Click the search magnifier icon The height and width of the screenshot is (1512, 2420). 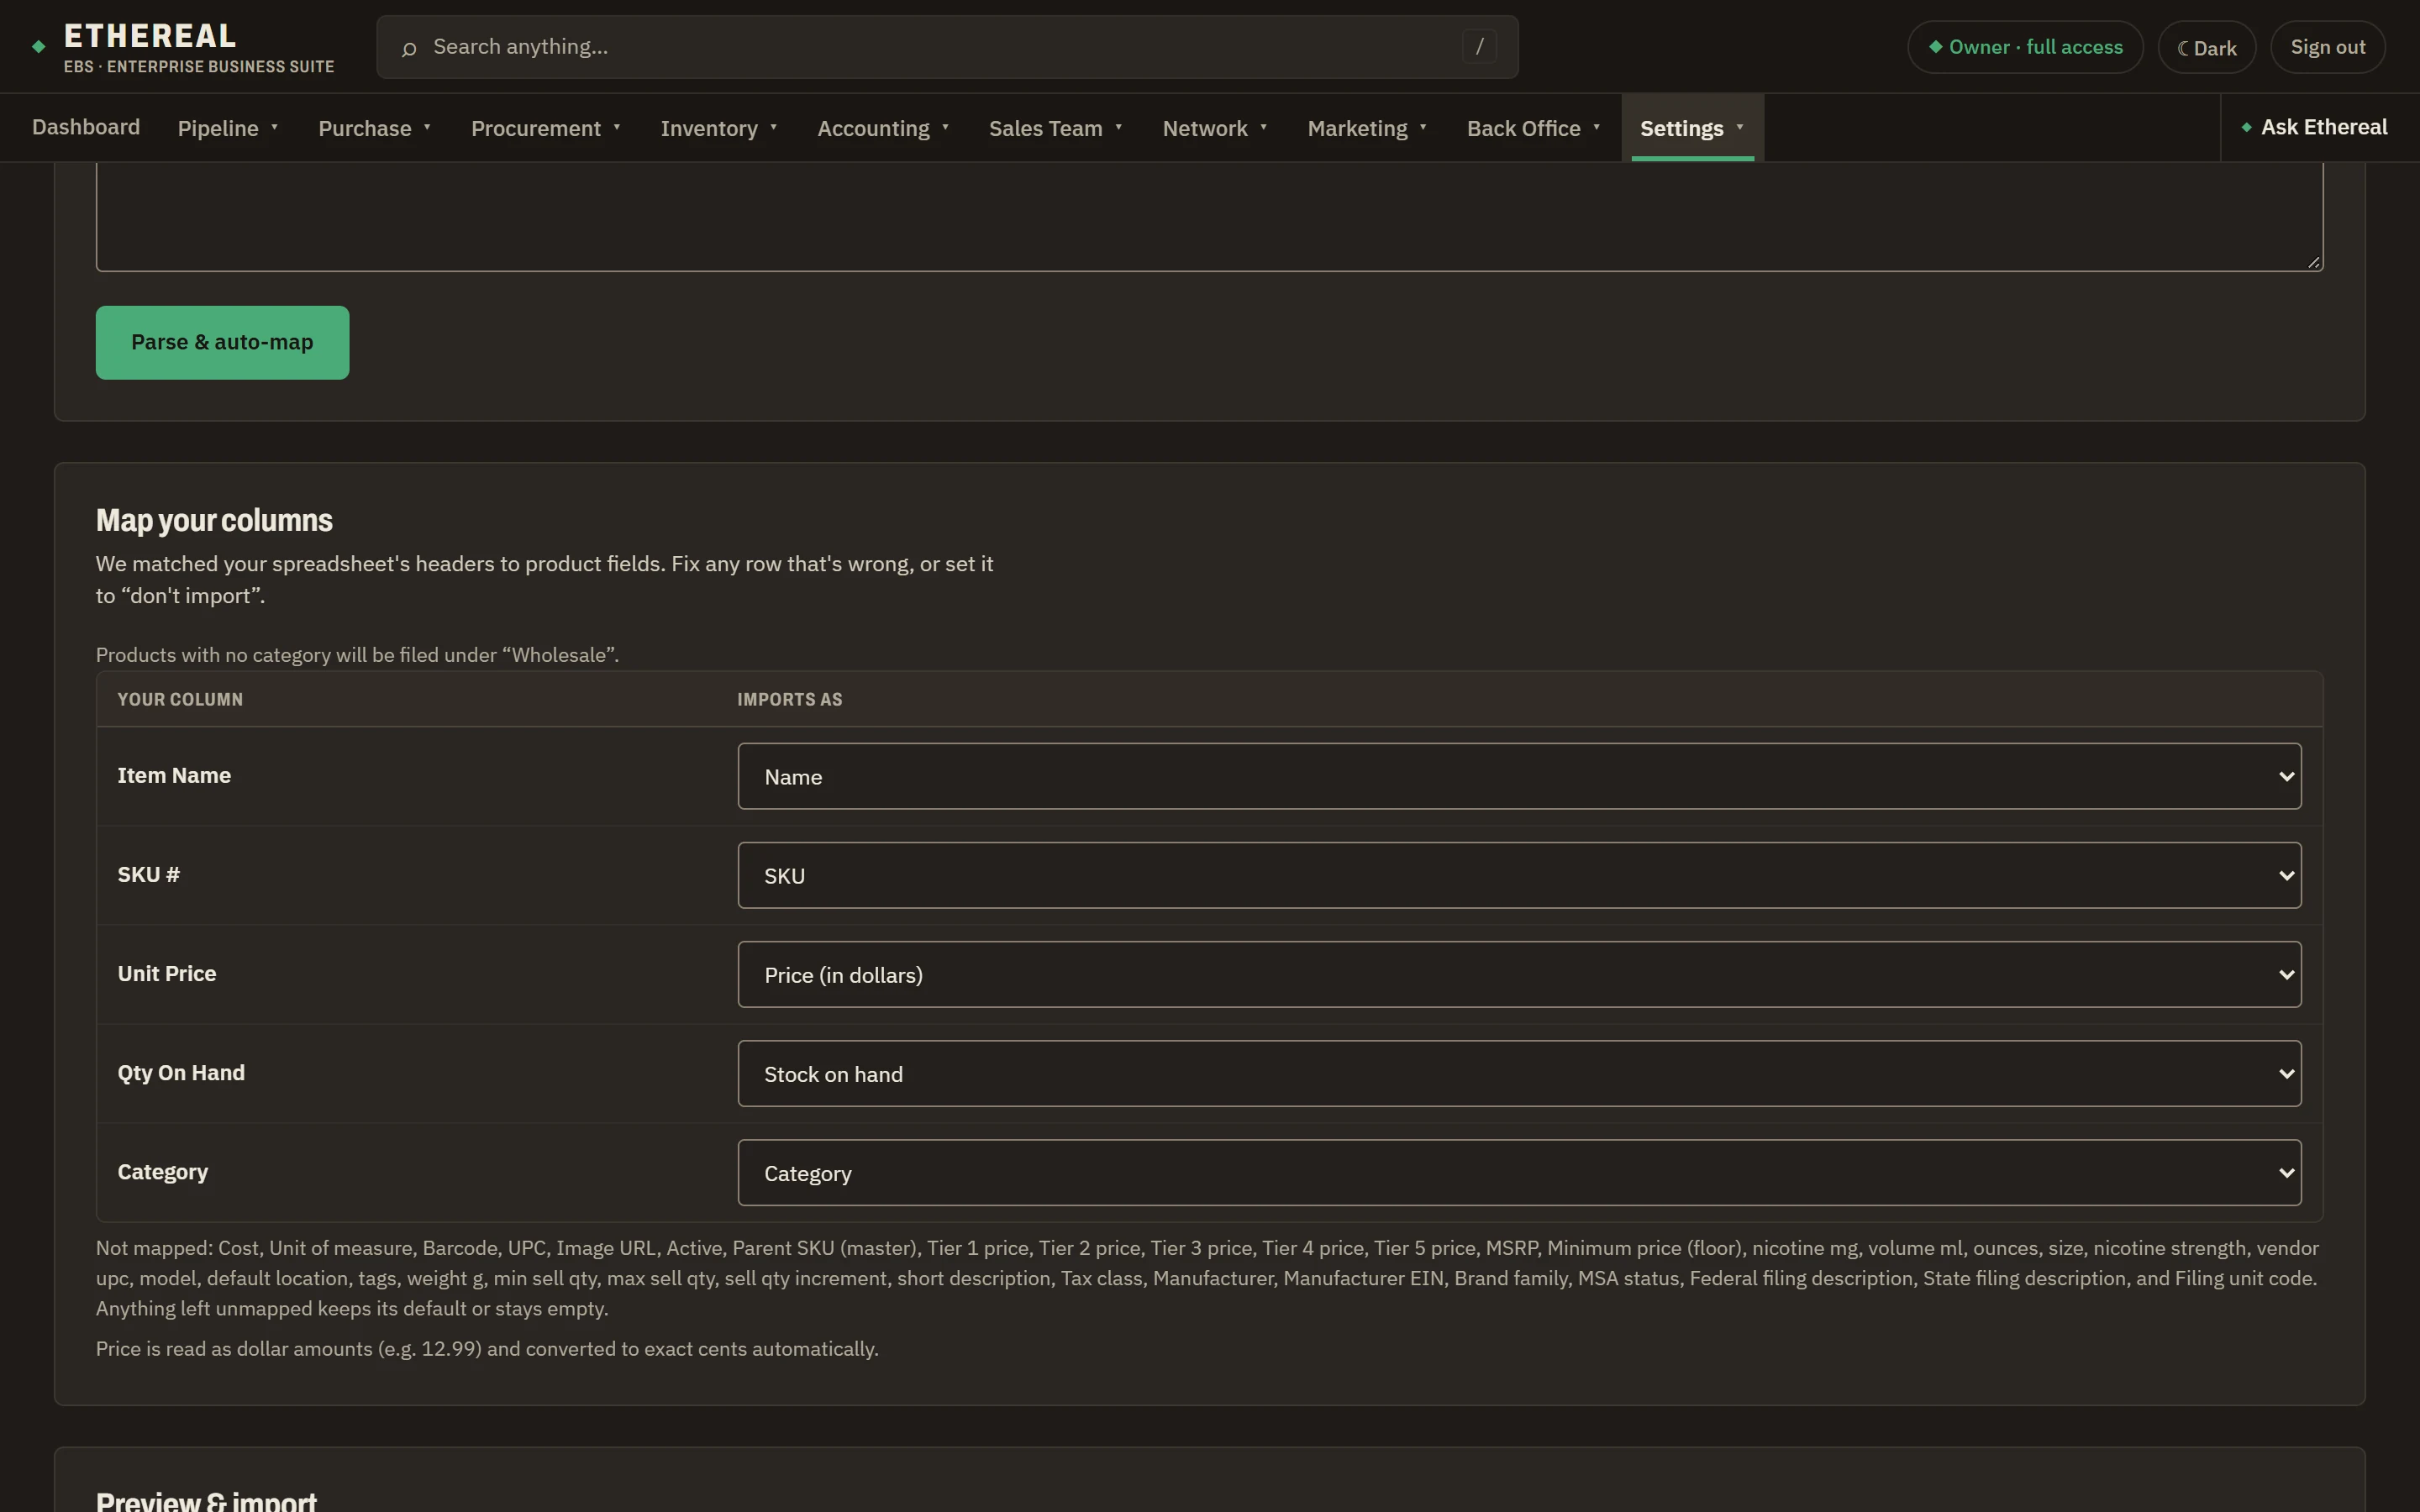(x=409, y=48)
